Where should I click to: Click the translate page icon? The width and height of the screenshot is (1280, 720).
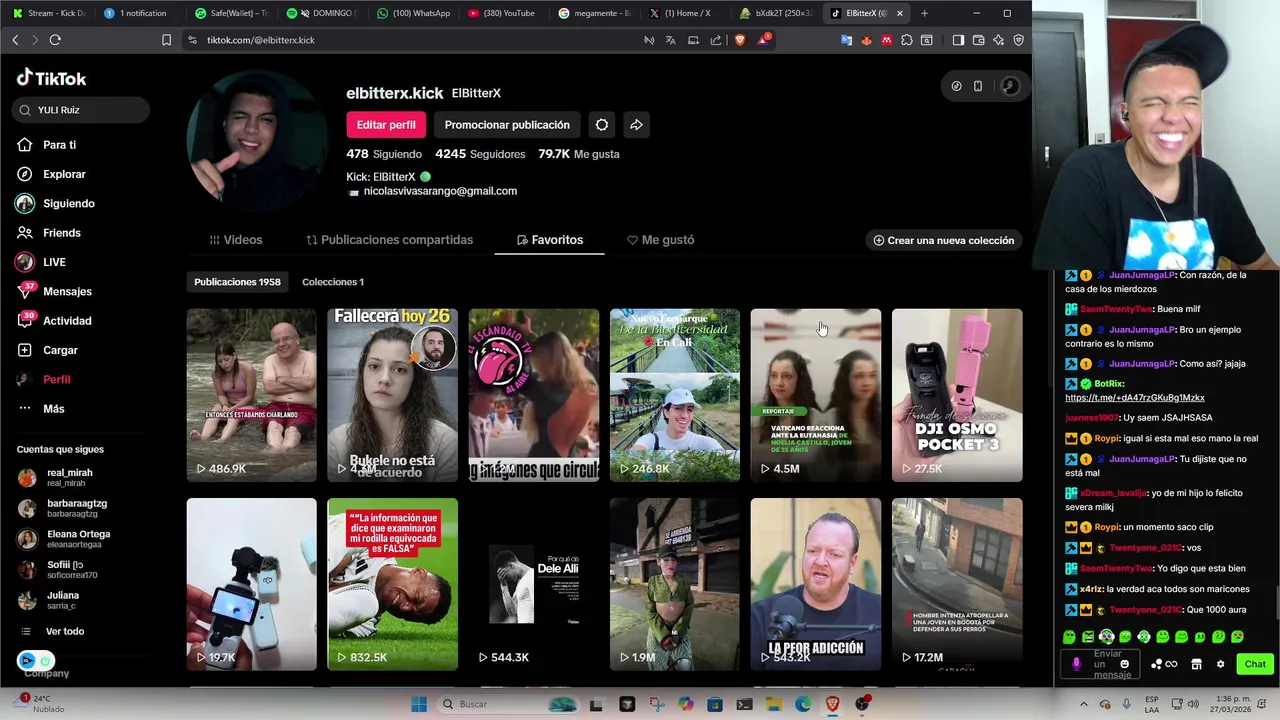(x=670, y=40)
